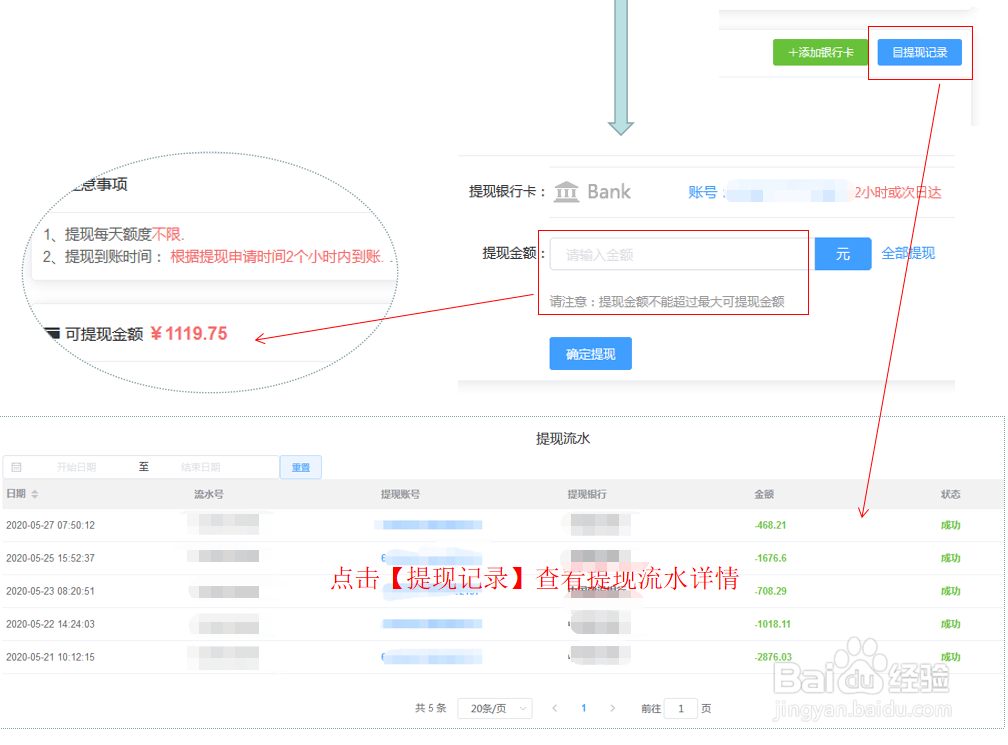Expand the page size selector chevron
1008x745 pixels.
point(522,707)
